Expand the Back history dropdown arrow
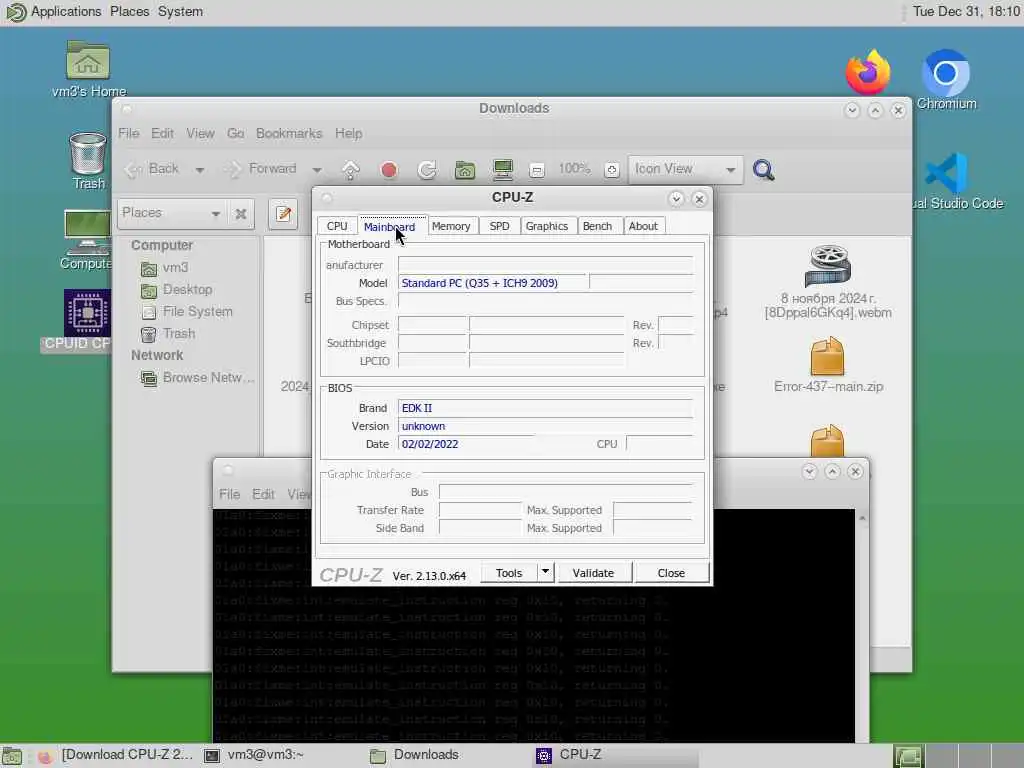The height and width of the screenshot is (768, 1024). point(200,170)
